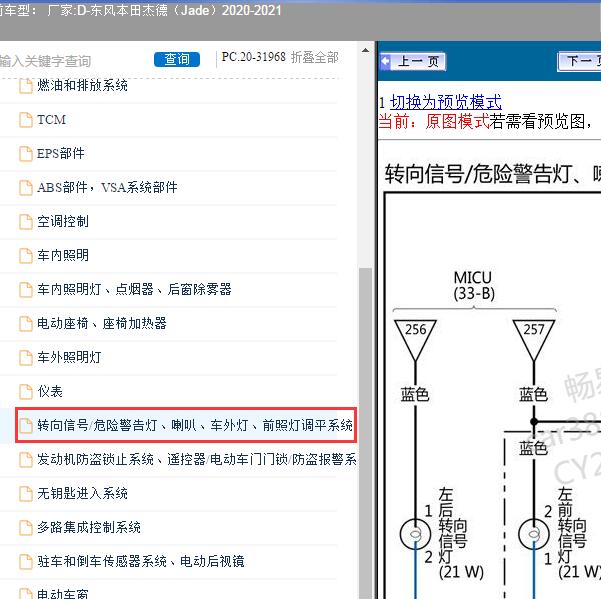This screenshot has width=601, height=599.
Task: Click document icon beside 多路集成控制系统
Action: tap(26, 528)
